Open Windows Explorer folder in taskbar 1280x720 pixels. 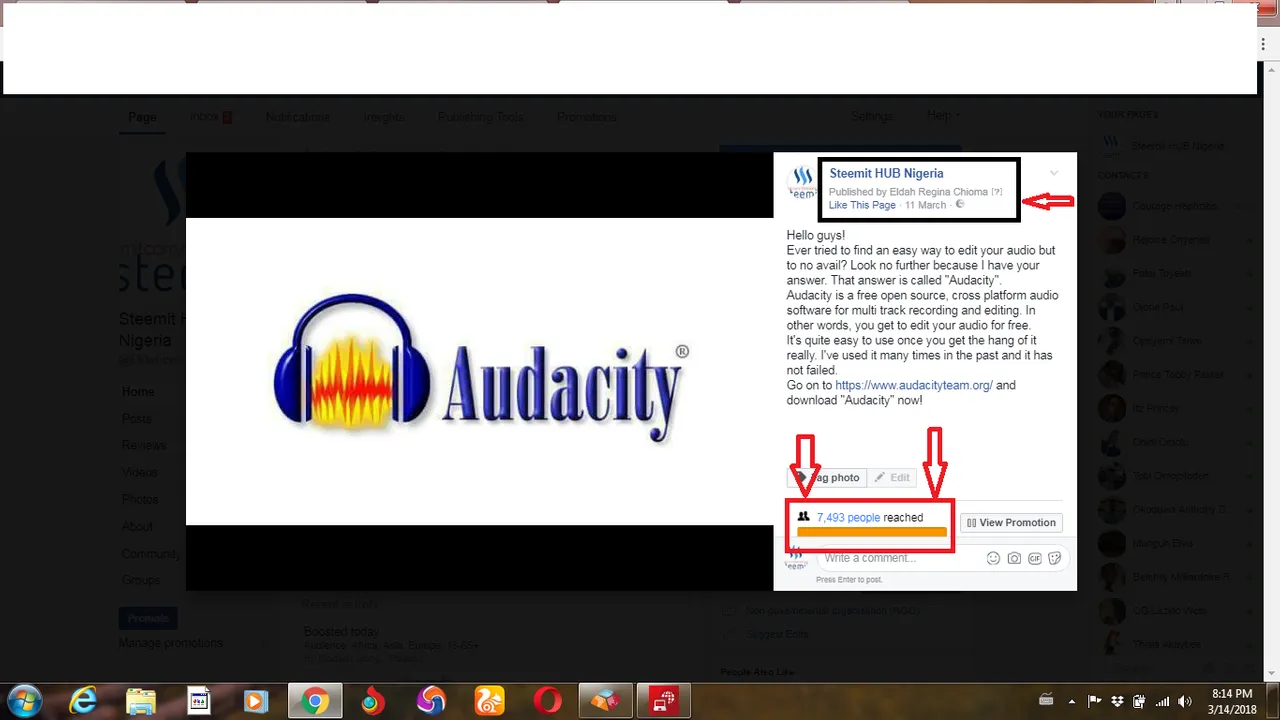(141, 701)
